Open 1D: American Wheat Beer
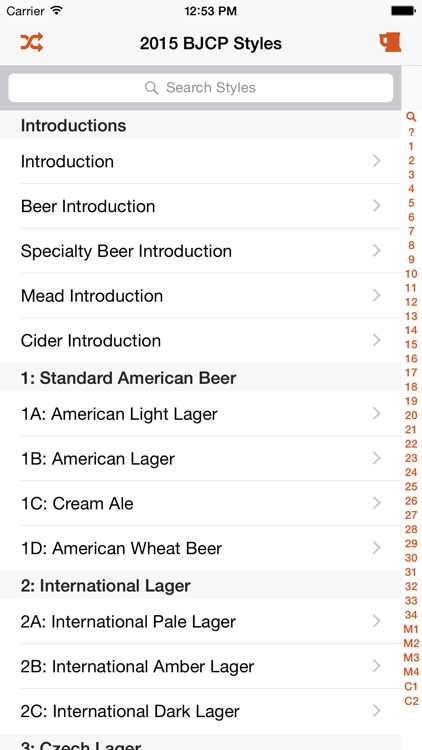 tap(200, 548)
